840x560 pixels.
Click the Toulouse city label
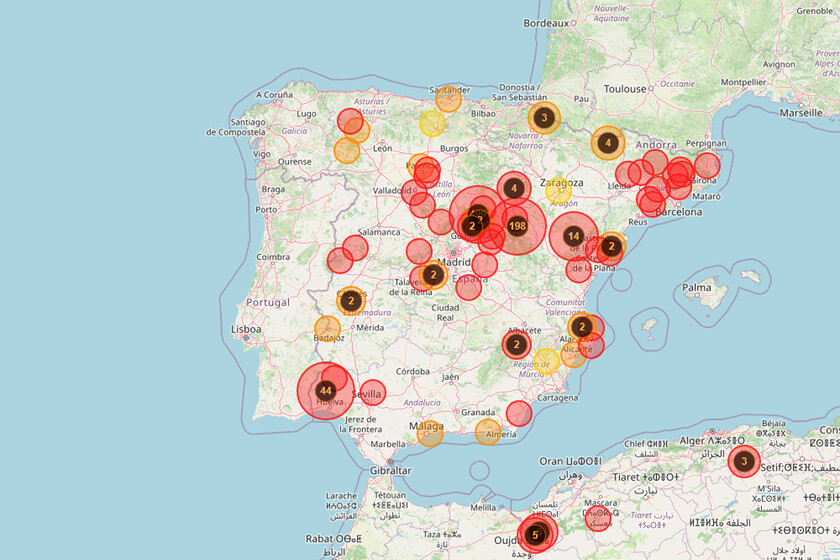(x=625, y=89)
